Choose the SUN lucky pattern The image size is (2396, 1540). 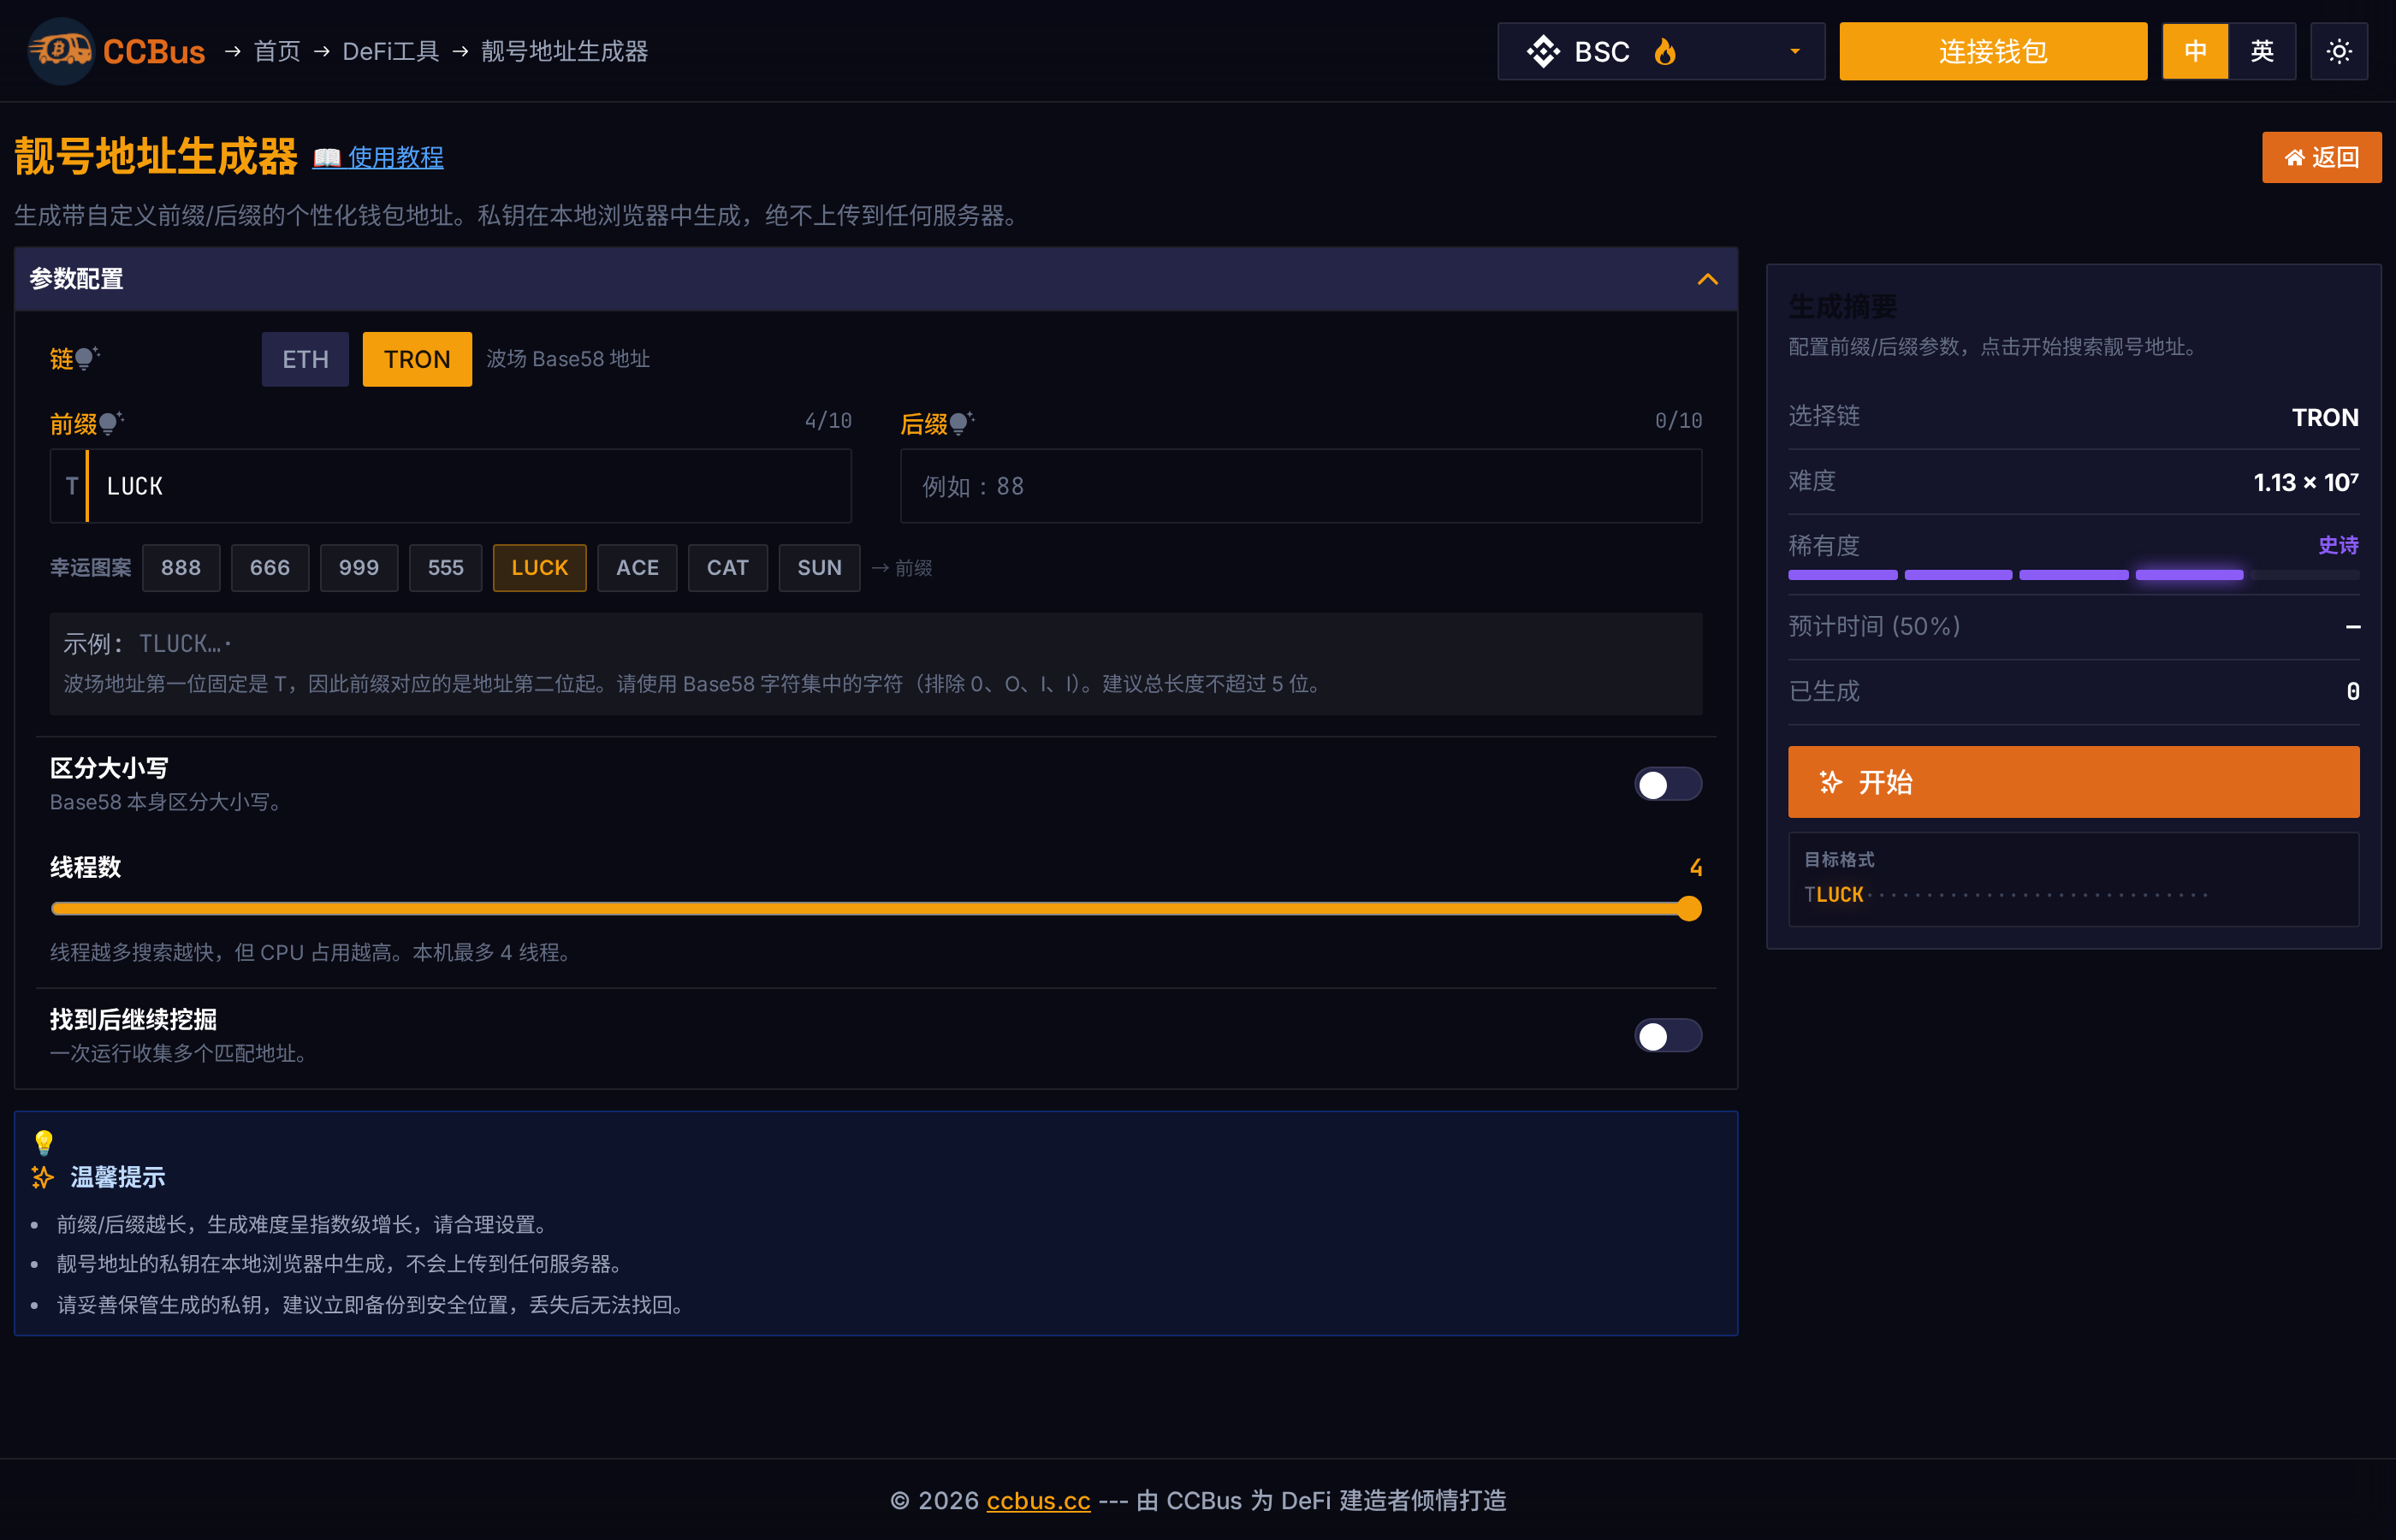tap(819, 568)
